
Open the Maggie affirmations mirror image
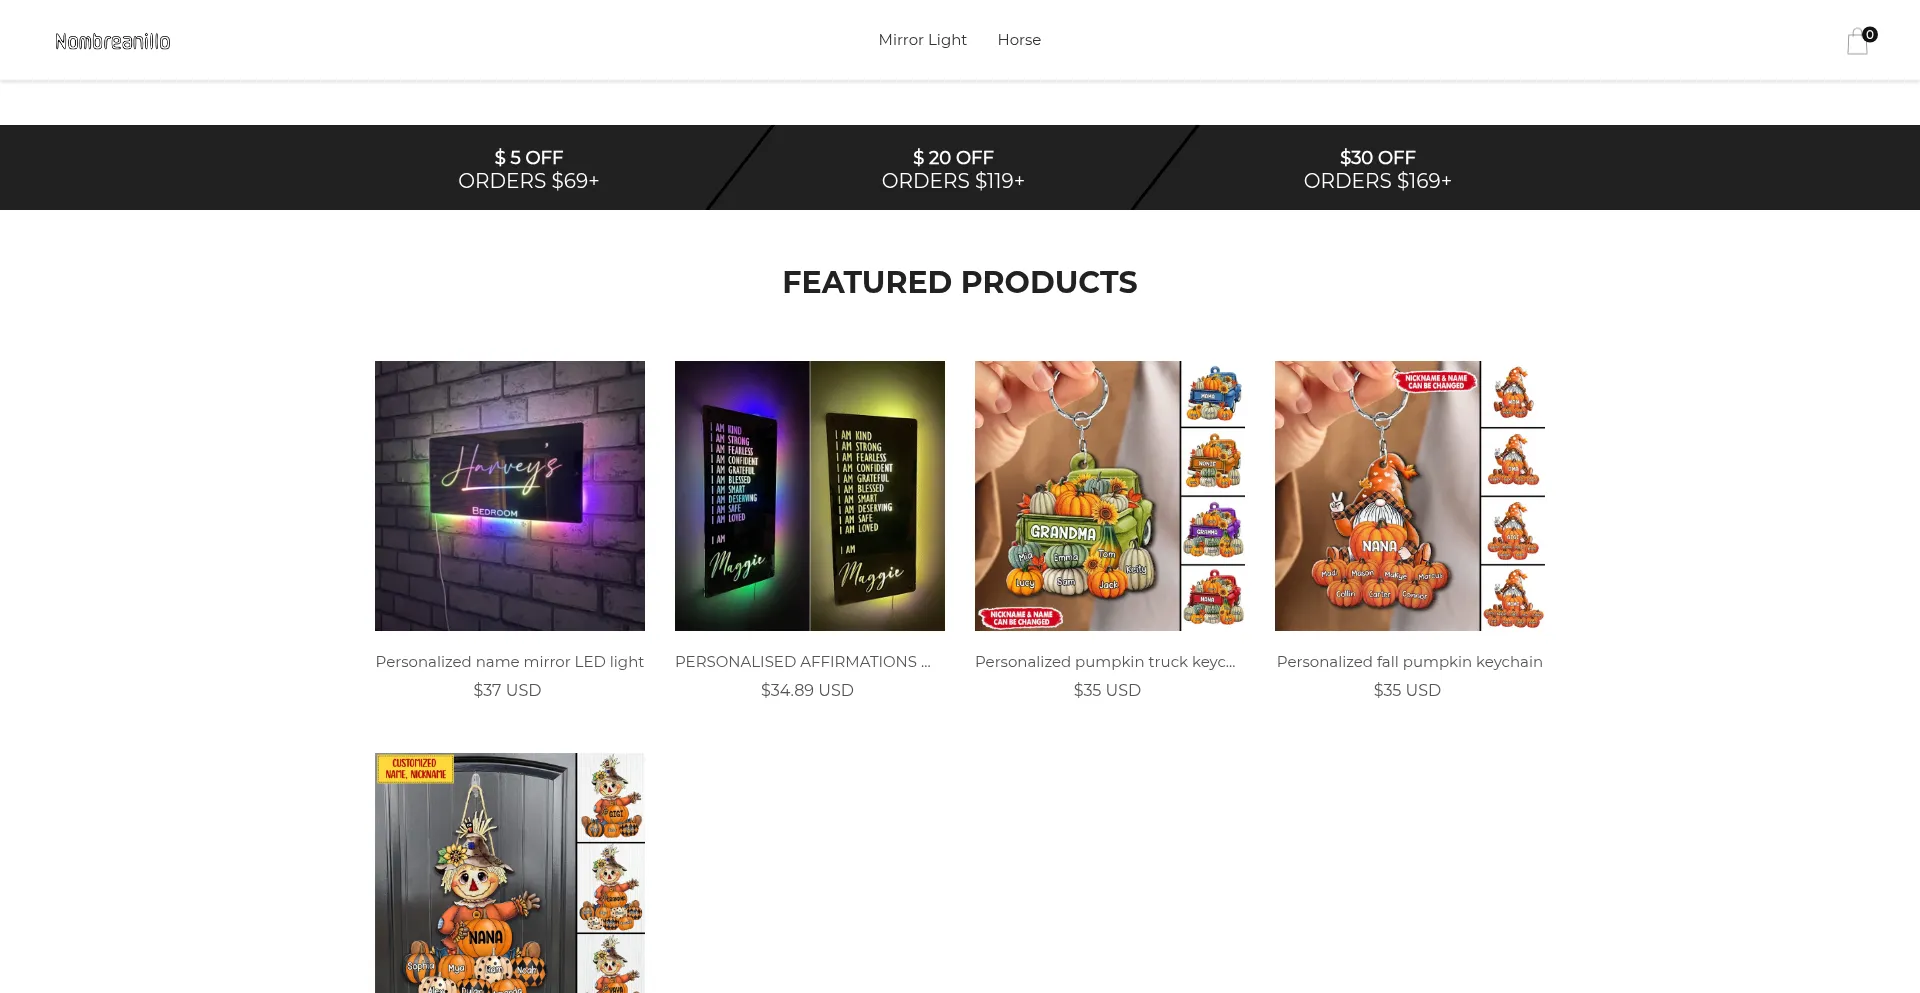[x=810, y=496]
